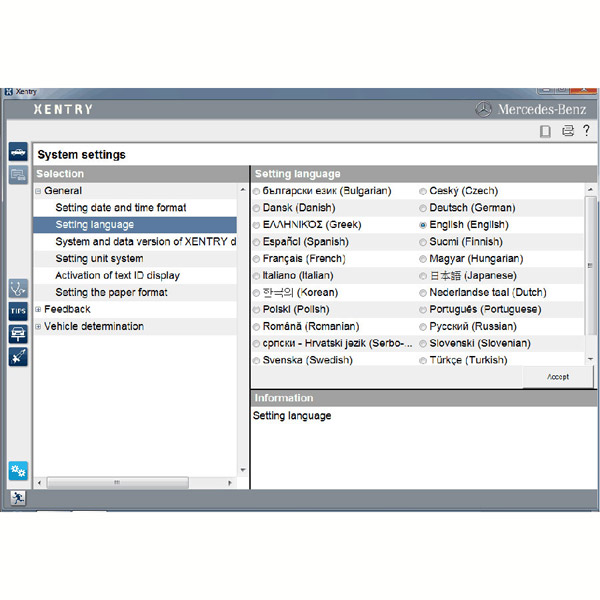Open the diagnosis stethoscope sidebar icon
Viewport: 600px width, 600px height.
(18, 289)
